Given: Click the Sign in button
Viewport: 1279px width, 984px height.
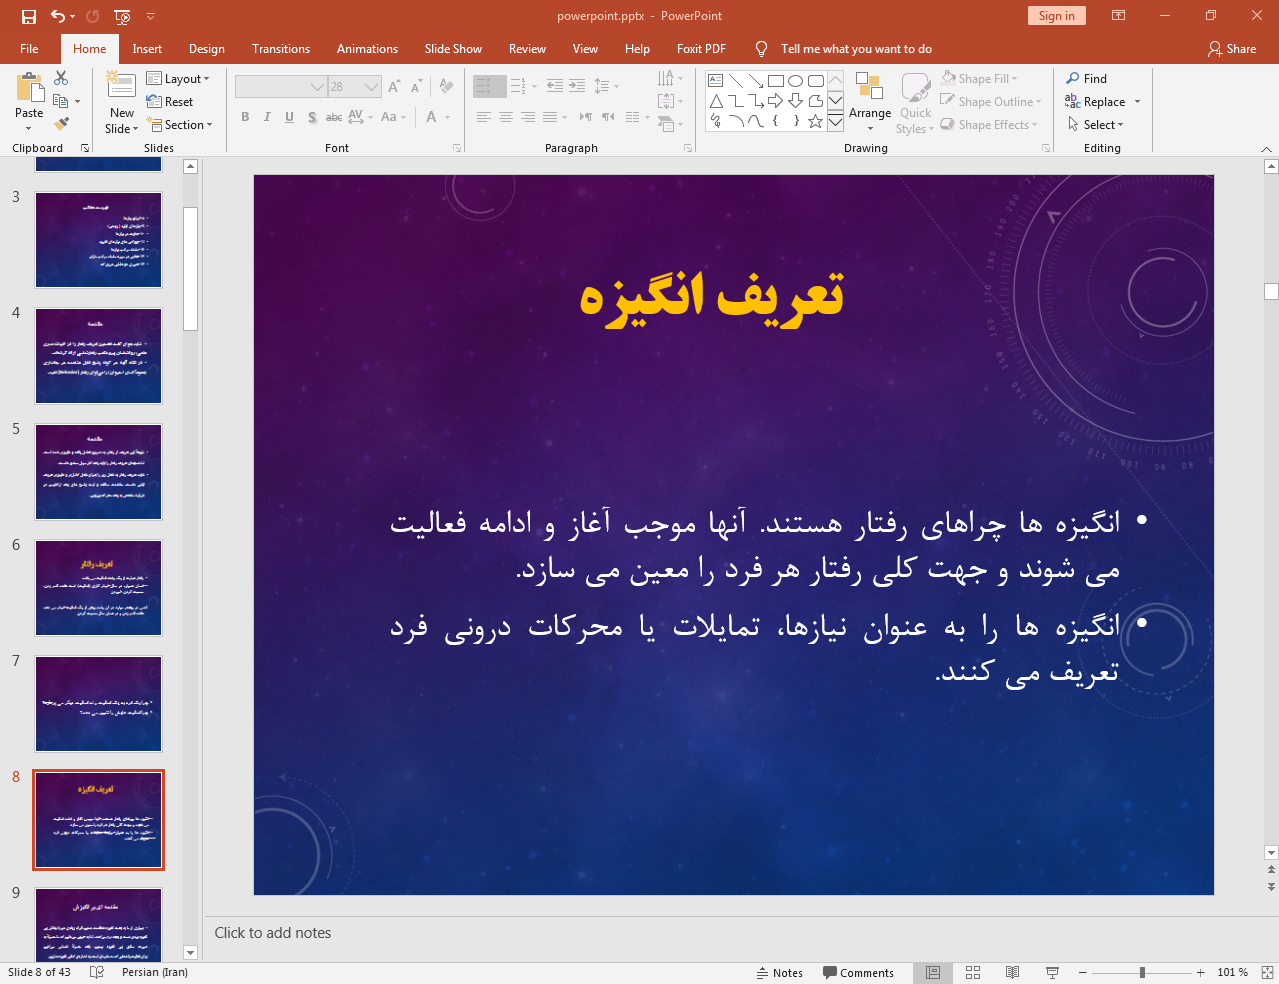Looking at the screenshot, I should [x=1056, y=15].
